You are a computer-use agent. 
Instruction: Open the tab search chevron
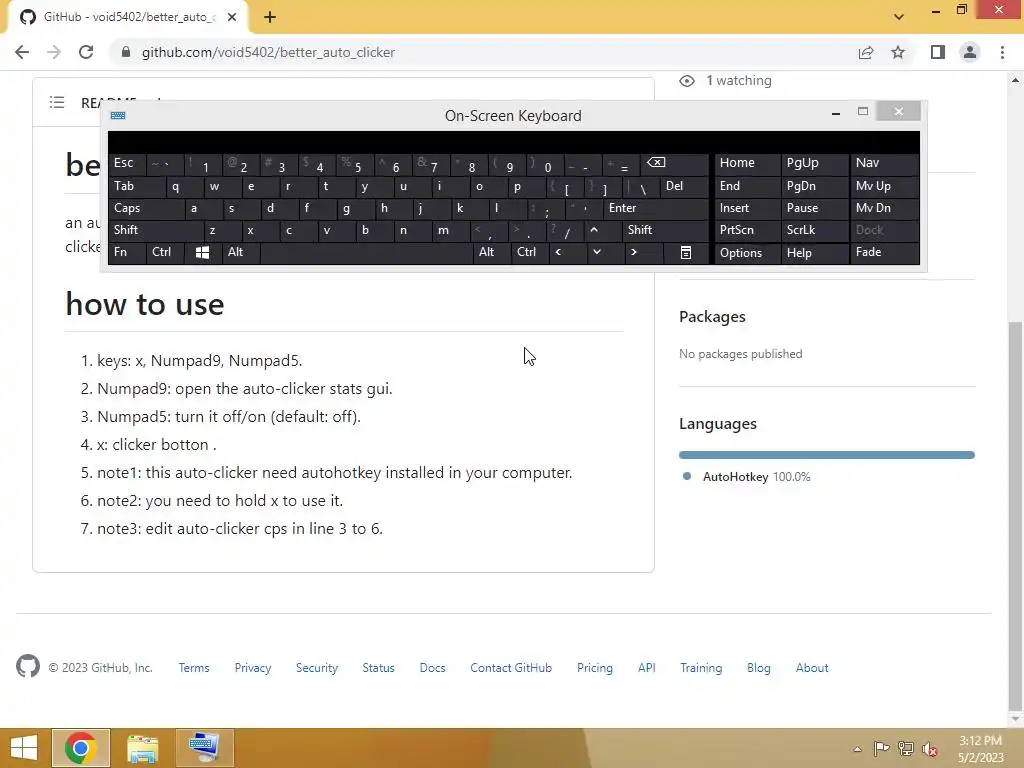[x=899, y=17]
